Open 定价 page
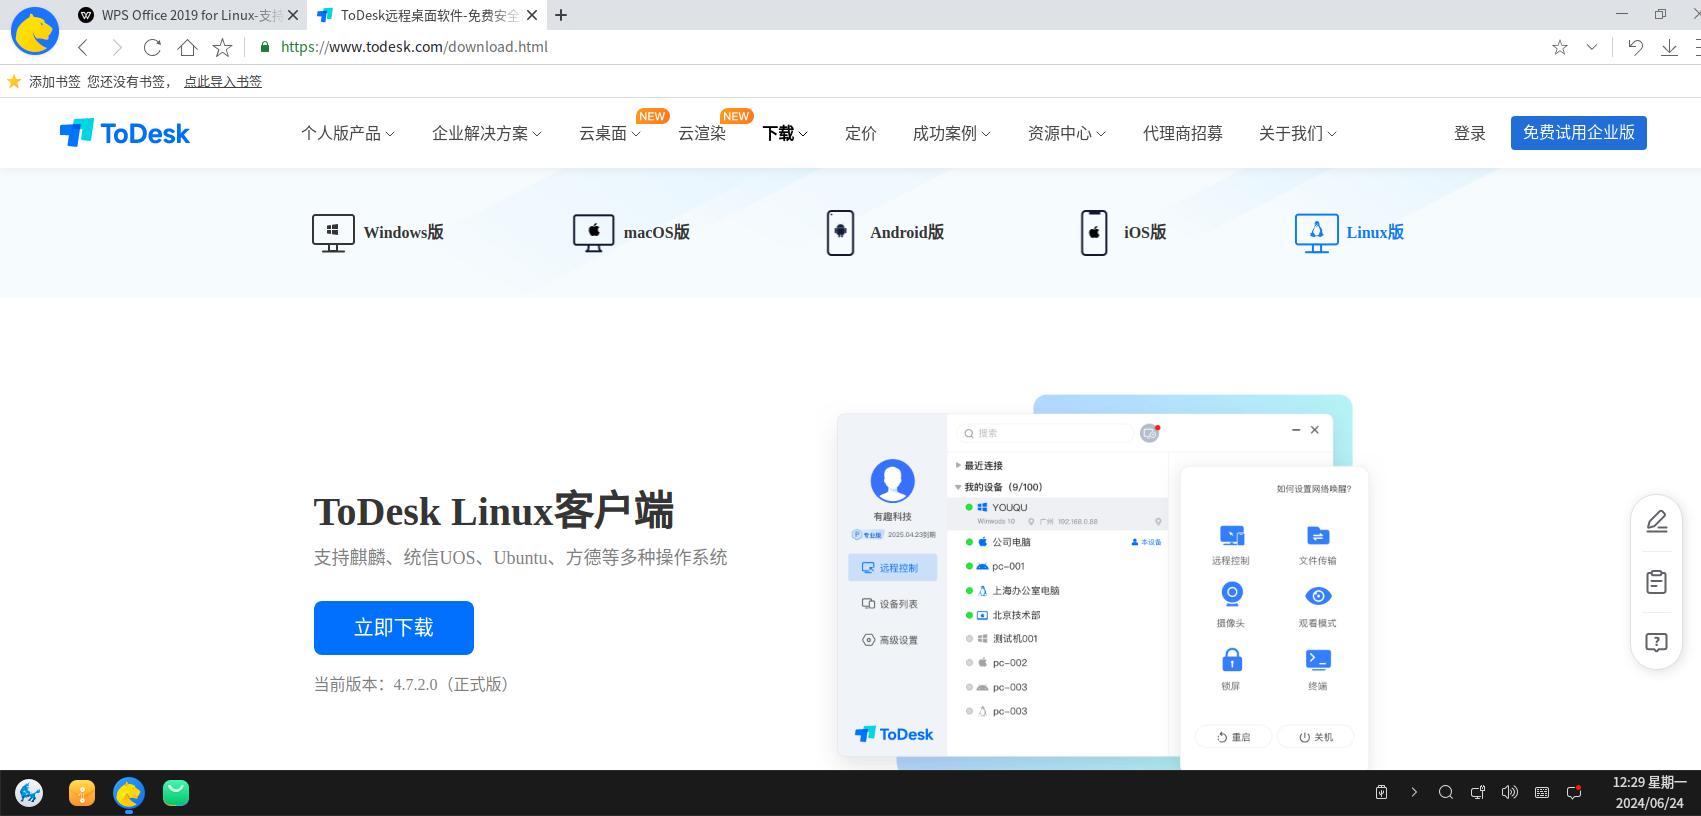Viewport: 1701px width, 816px height. point(861,133)
